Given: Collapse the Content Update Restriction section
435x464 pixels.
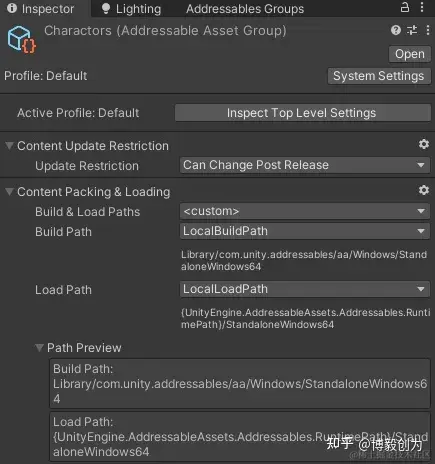Looking at the screenshot, I should click(x=9, y=146).
